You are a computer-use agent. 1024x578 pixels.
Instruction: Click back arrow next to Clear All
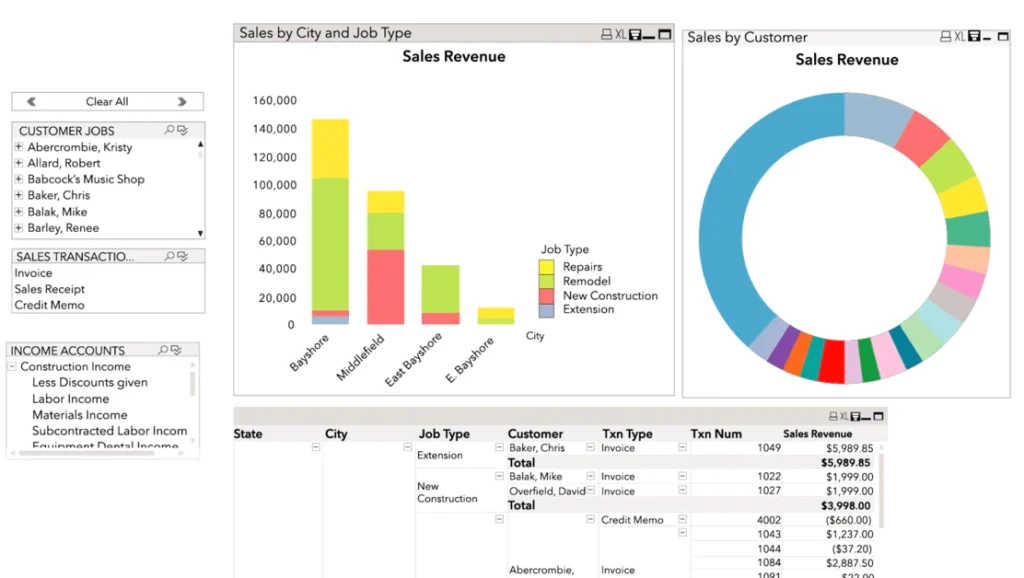point(31,101)
